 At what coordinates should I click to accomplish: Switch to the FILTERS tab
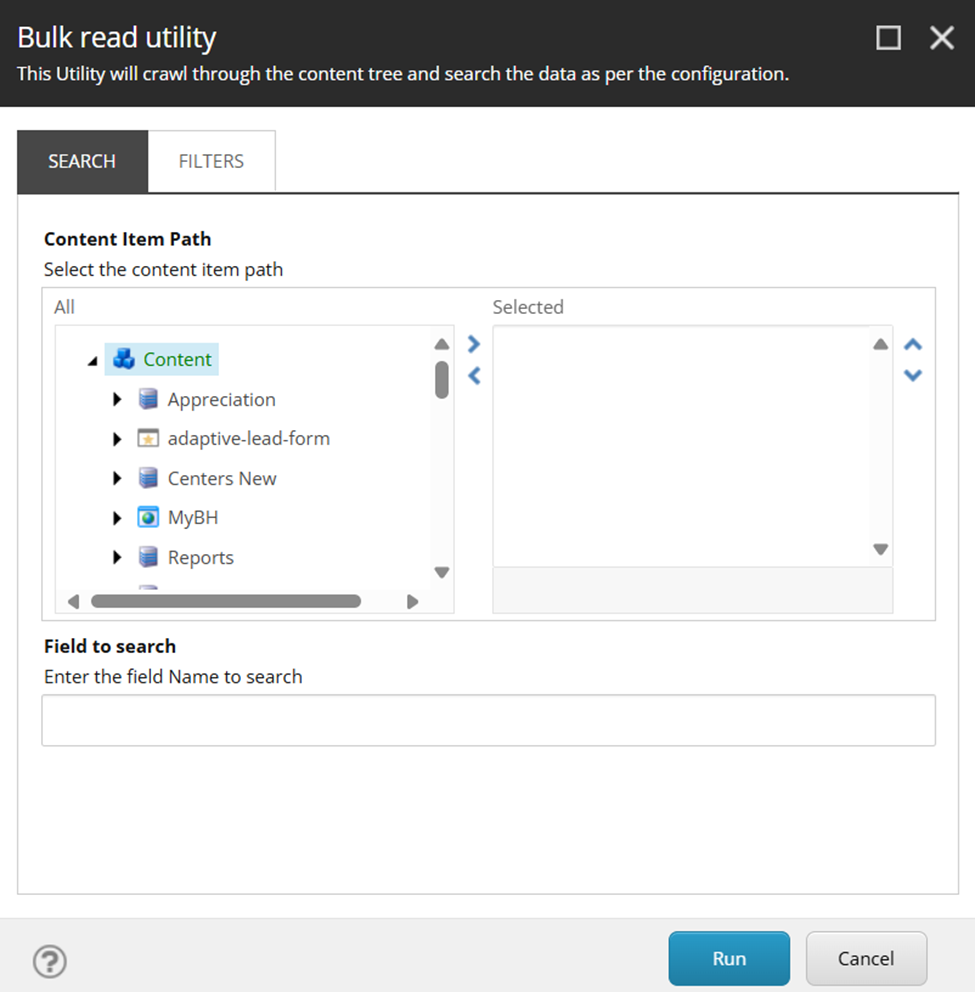[x=211, y=161]
